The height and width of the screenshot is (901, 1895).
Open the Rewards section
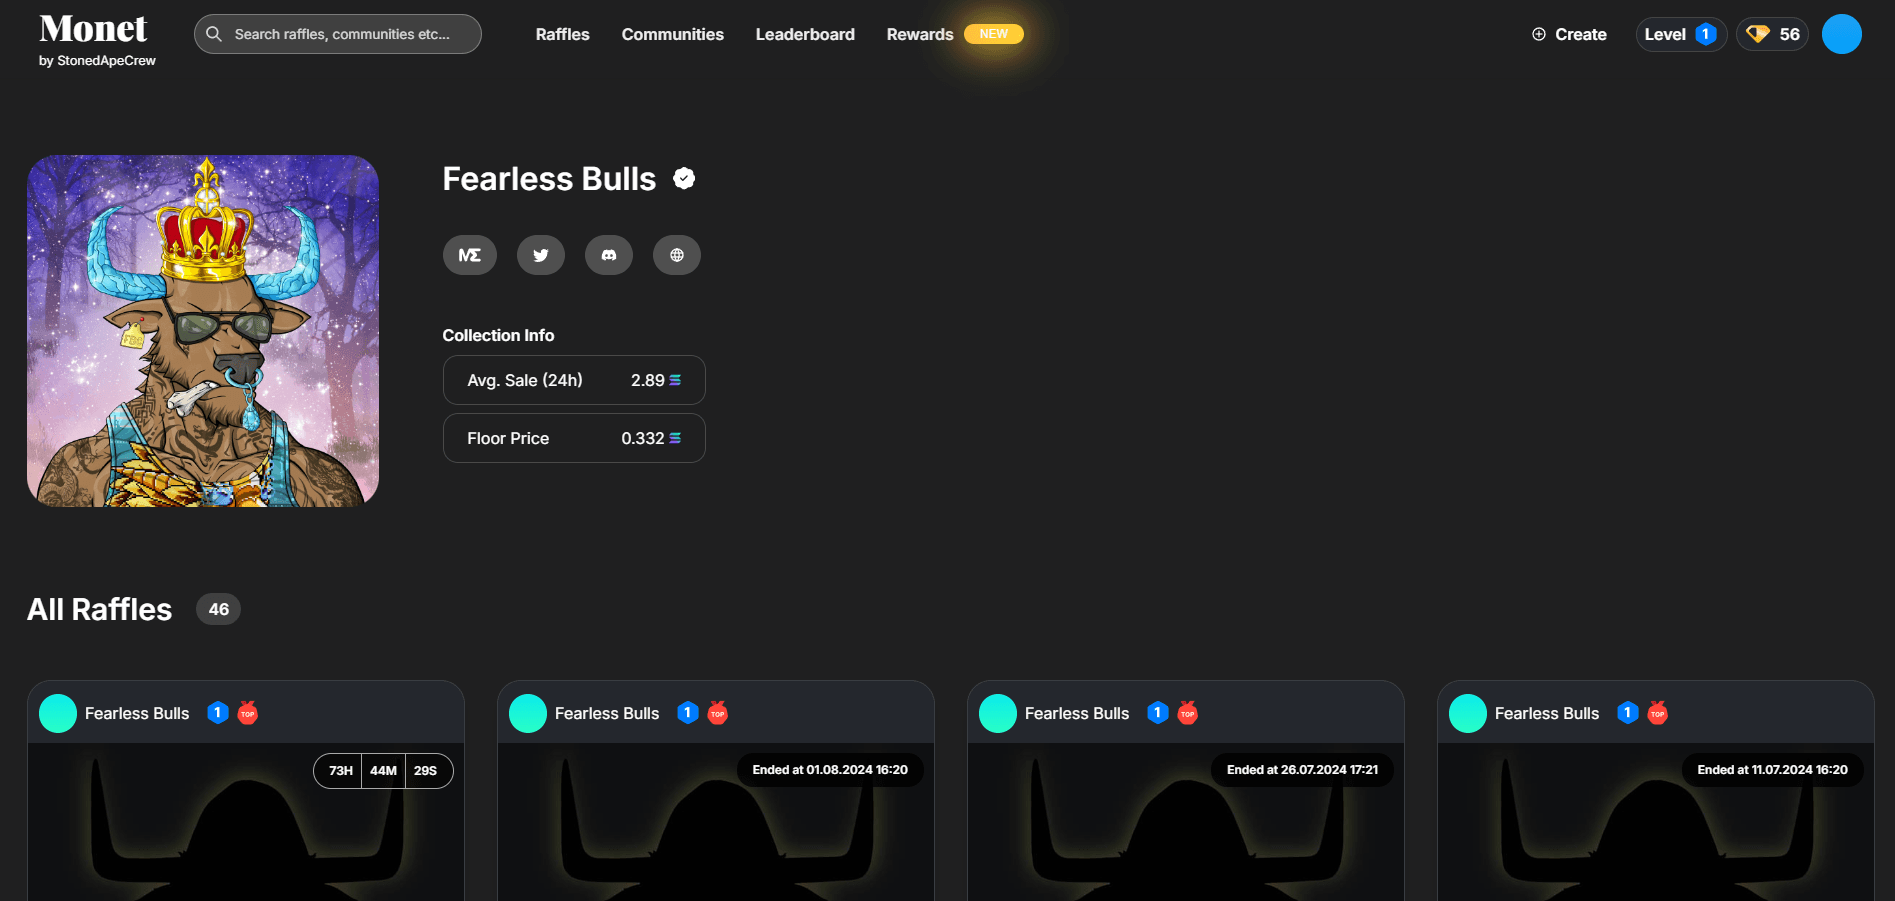[920, 34]
